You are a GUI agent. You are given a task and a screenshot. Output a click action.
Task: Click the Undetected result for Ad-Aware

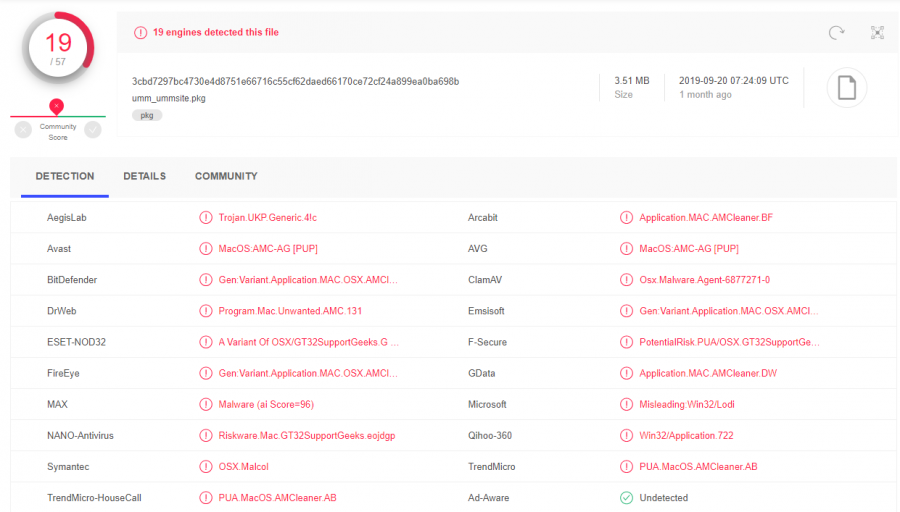tap(664, 498)
